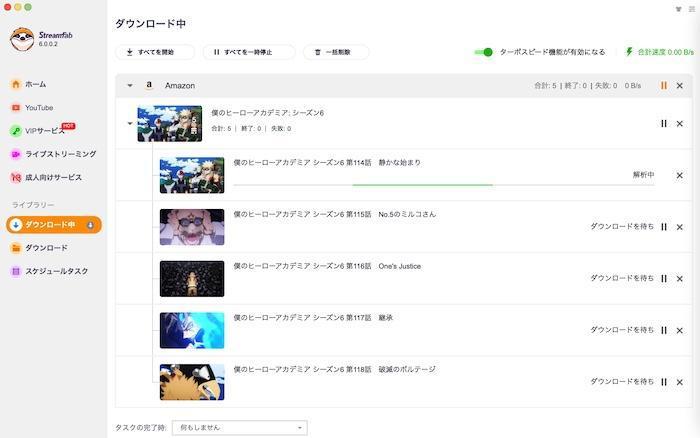Click the 破滅のボルテージ episode thumbnail
Screen dimensions: 700x438
coord(192,382)
